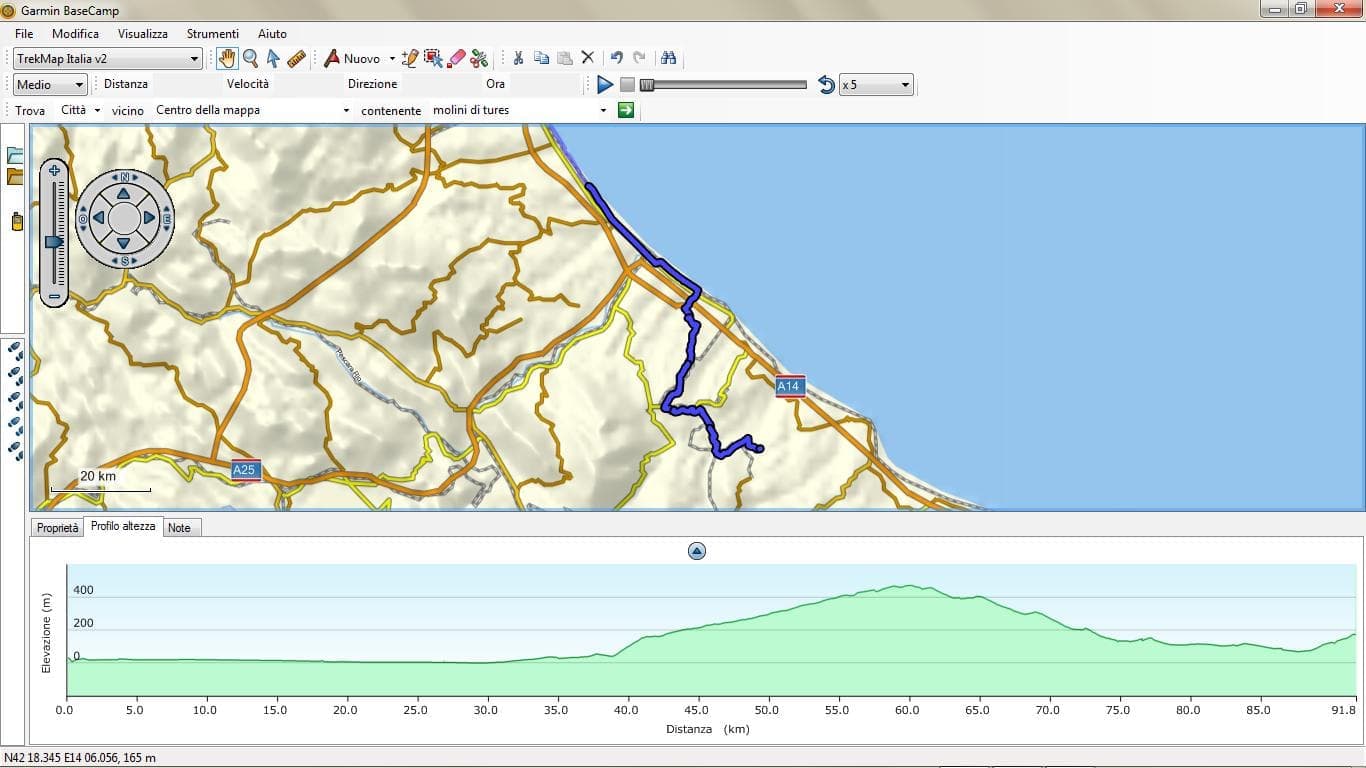This screenshot has height=768, width=1366.
Task: Select the Erase tool
Action: click(456, 58)
